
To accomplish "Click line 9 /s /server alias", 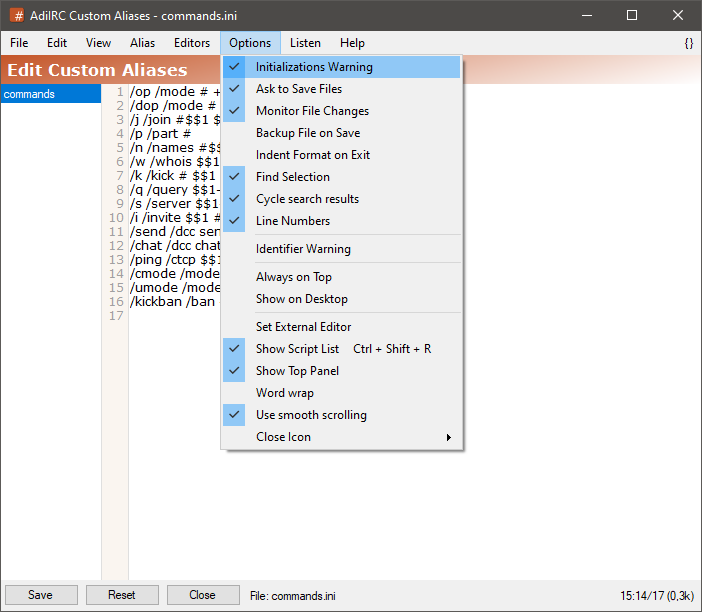I will [175, 204].
